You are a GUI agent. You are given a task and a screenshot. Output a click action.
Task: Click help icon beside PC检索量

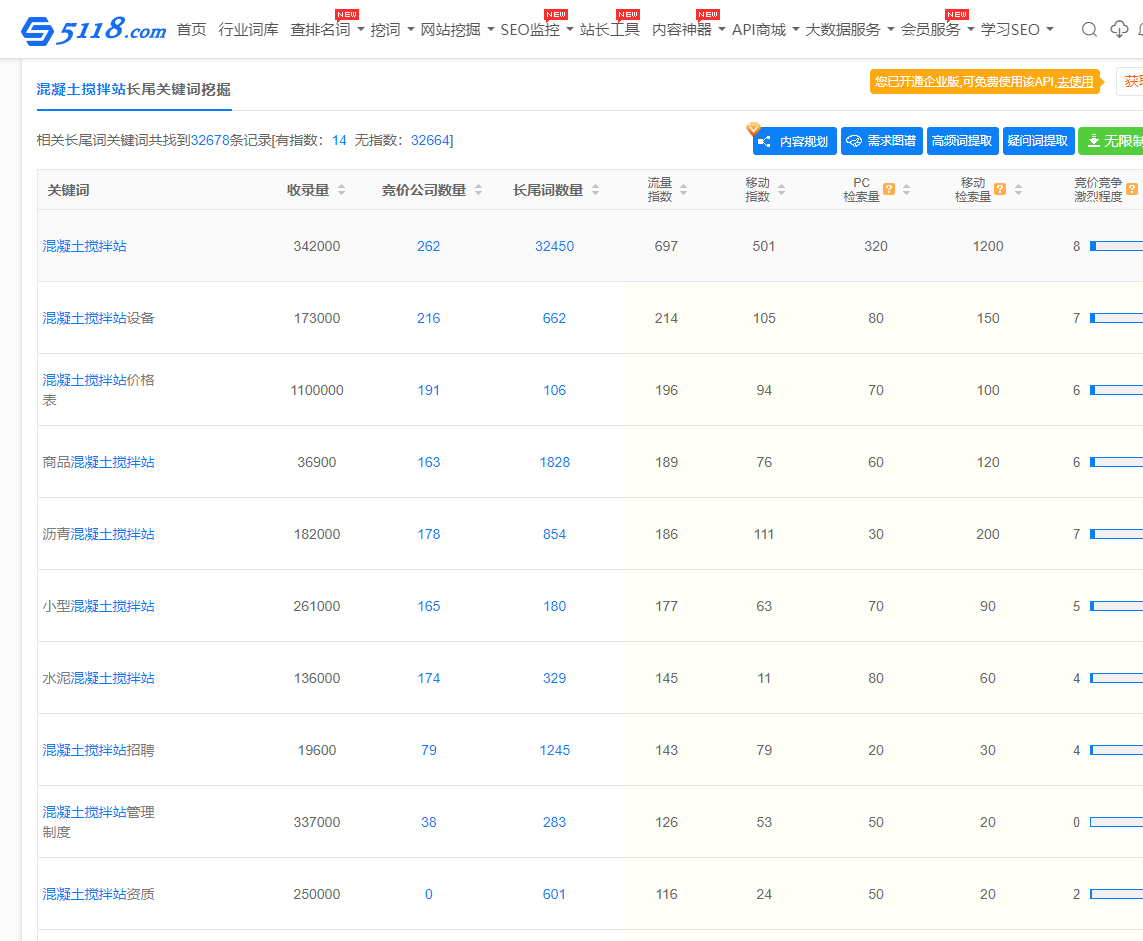click(x=889, y=190)
